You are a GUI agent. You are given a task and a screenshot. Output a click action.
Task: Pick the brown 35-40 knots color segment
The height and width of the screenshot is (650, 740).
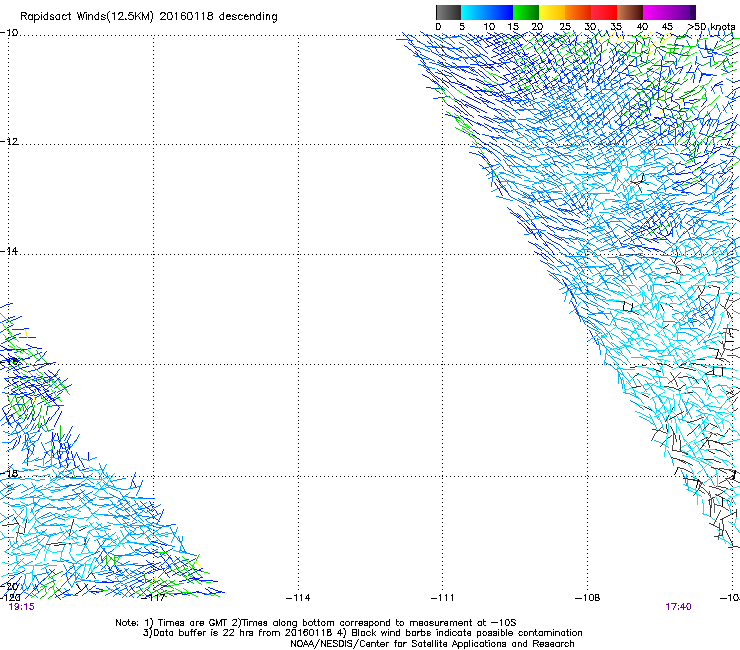(x=630, y=12)
